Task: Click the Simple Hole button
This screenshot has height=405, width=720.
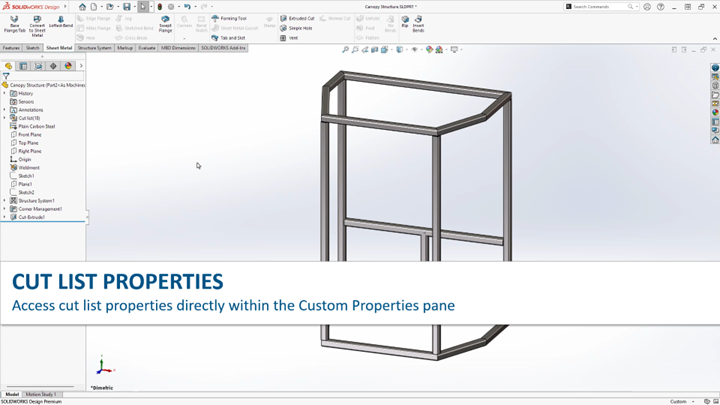Action: click(300, 28)
